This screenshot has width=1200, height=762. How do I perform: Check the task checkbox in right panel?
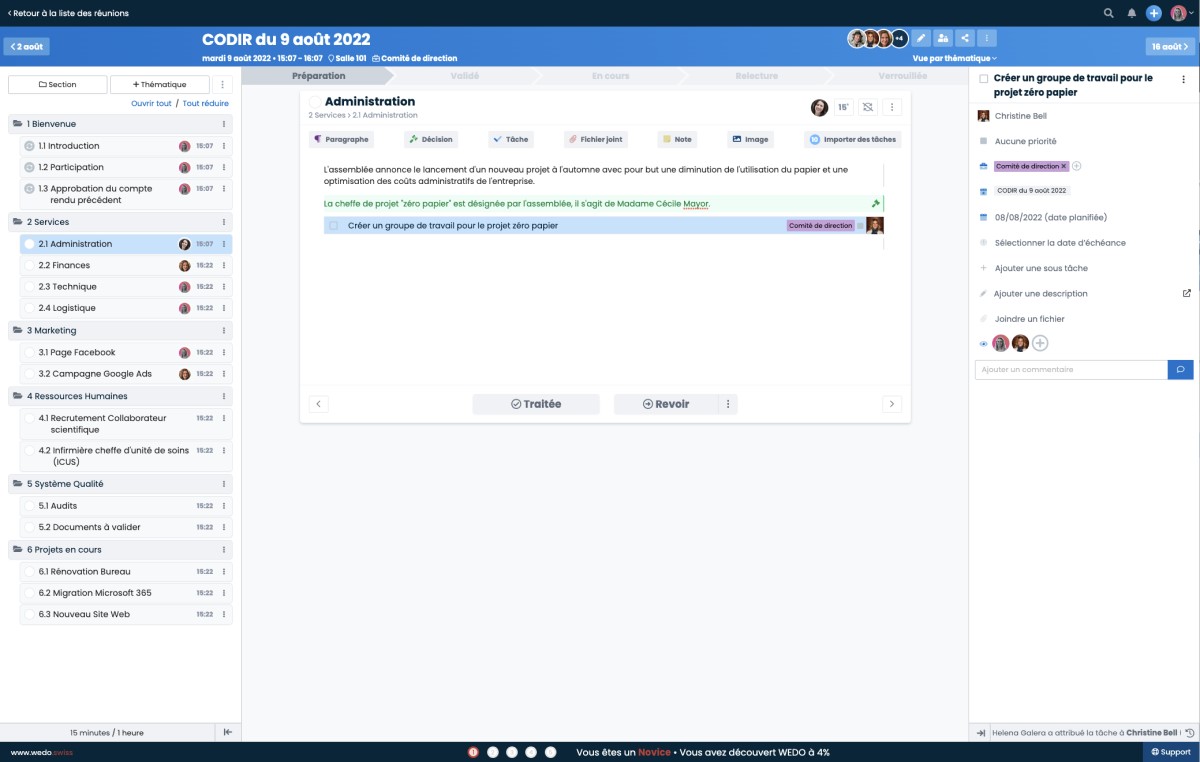984,78
